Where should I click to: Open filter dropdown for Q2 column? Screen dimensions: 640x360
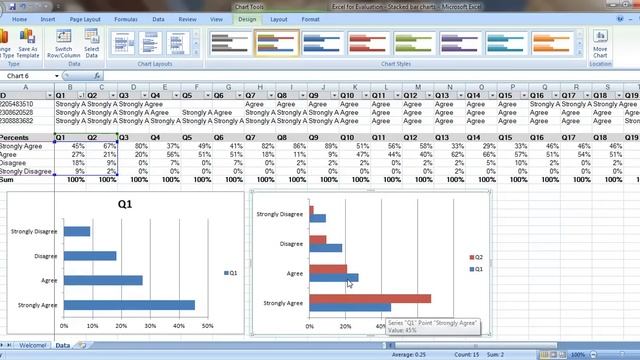[x=113, y=96]
